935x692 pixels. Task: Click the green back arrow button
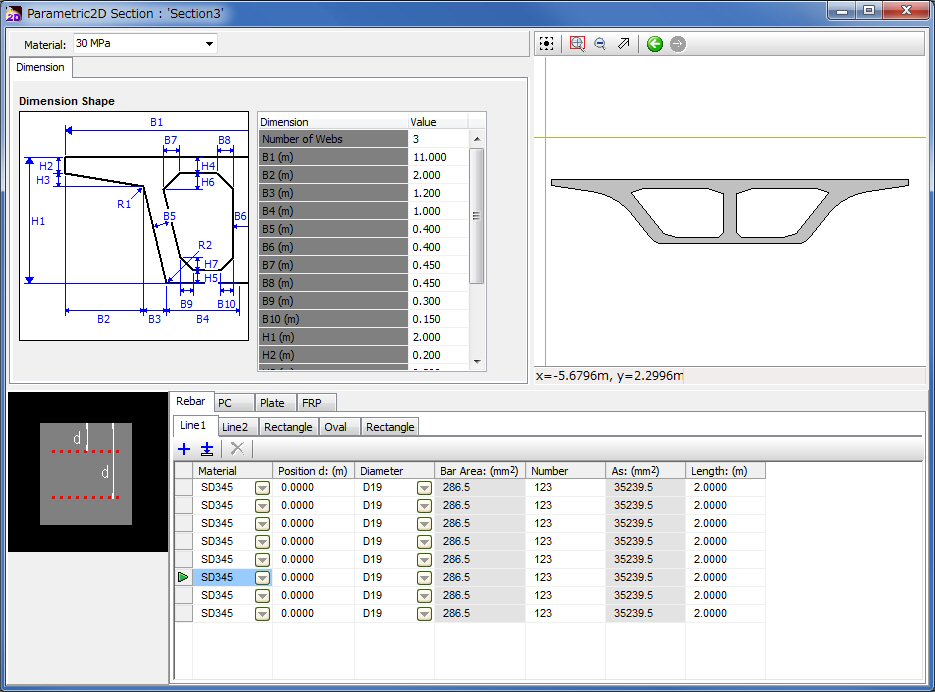[x=655, y=44]
